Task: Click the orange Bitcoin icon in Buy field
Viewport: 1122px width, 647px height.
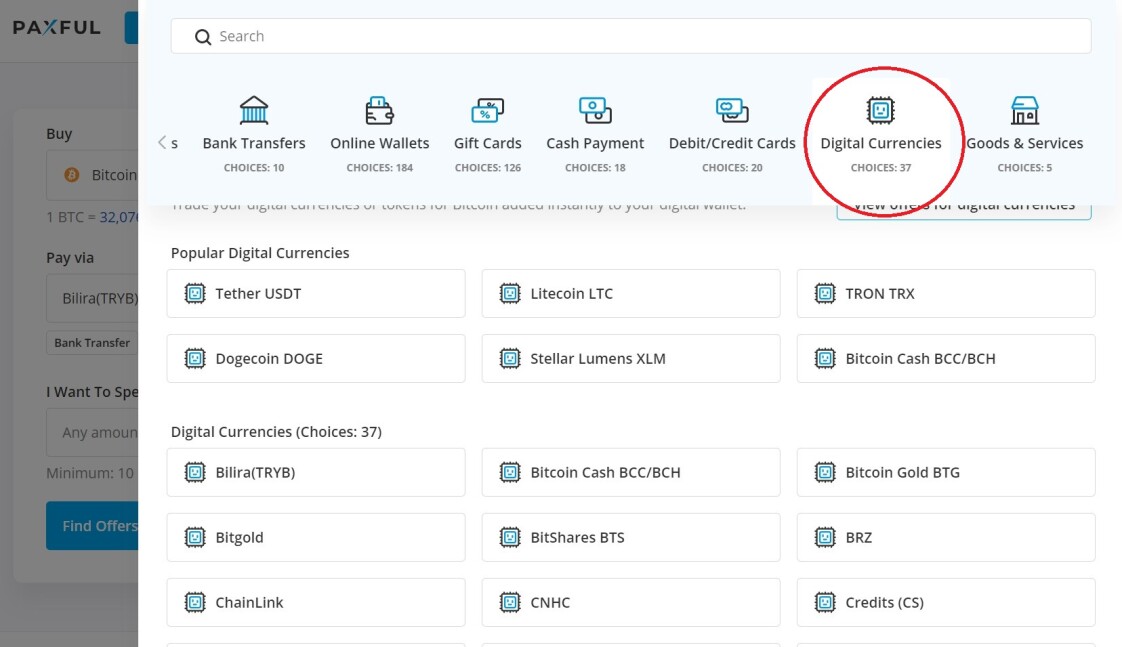Action: point(72,175)
